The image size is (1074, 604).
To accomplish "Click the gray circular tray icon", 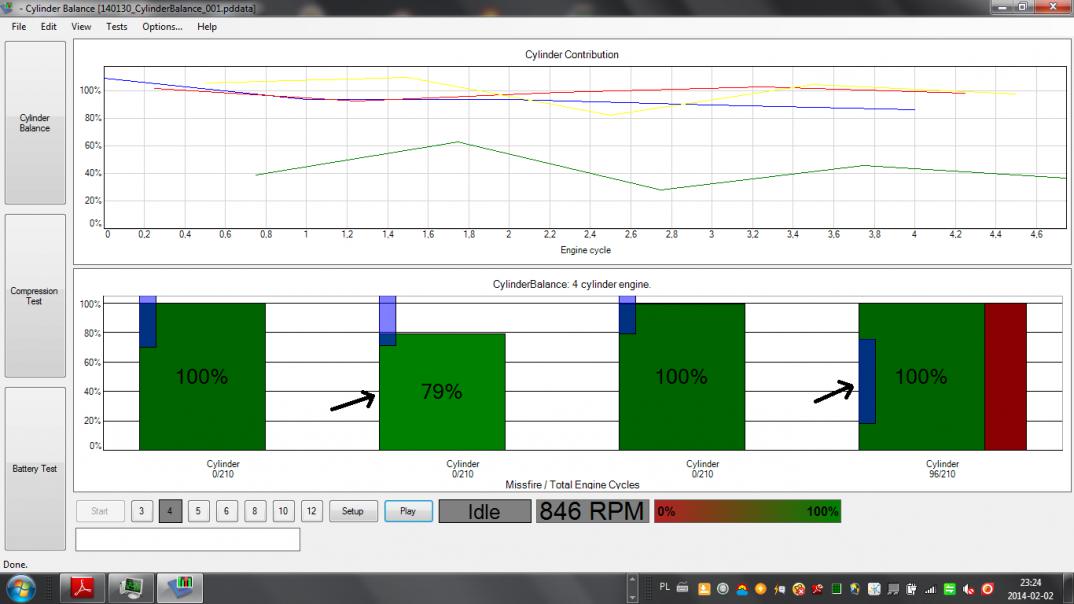I will click(x=723, y=589).
